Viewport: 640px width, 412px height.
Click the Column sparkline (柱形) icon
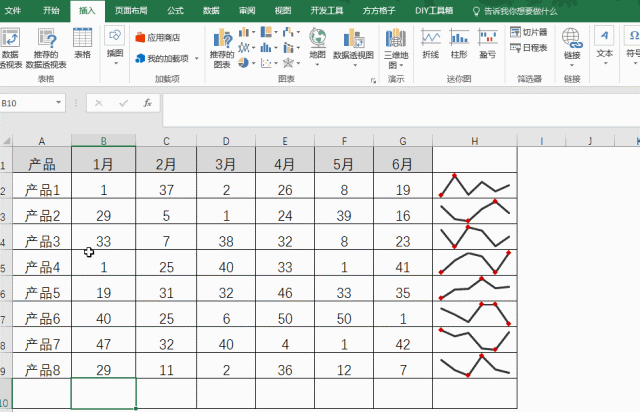[x=459, y=43]
